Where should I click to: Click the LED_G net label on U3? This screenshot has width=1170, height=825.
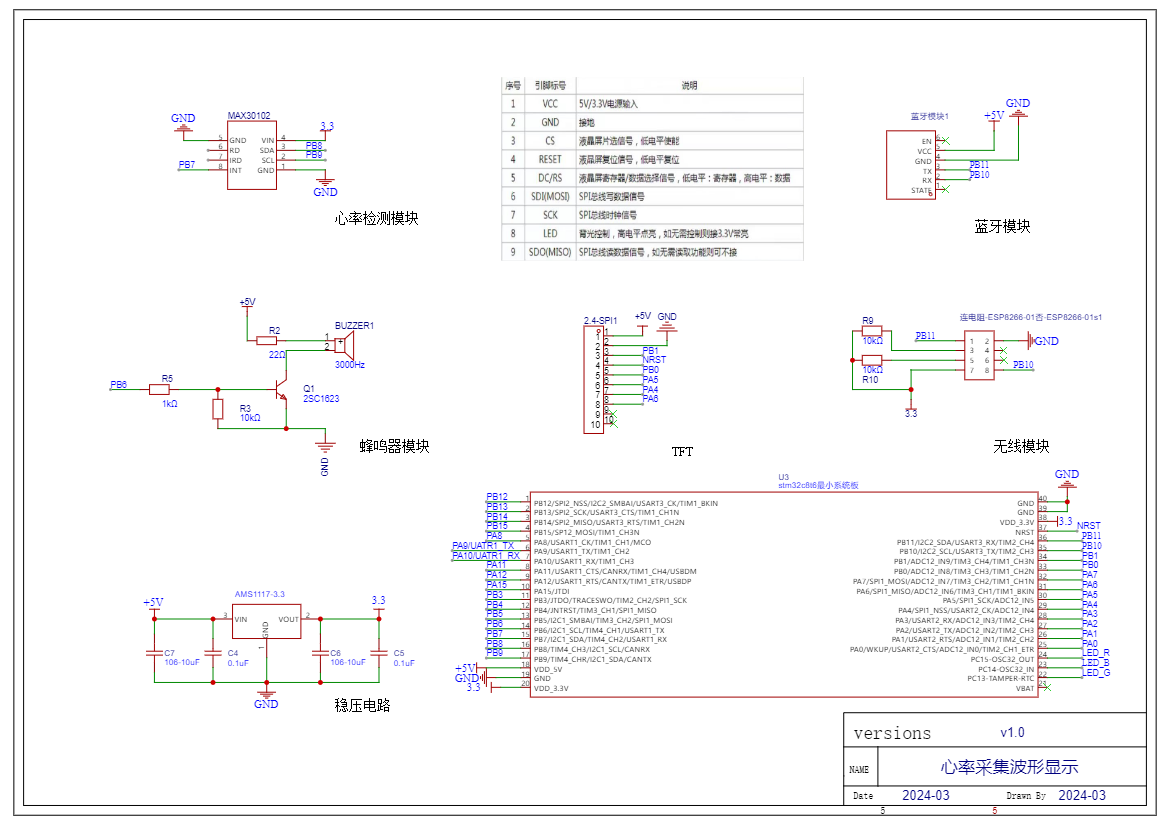point(1096,672)
